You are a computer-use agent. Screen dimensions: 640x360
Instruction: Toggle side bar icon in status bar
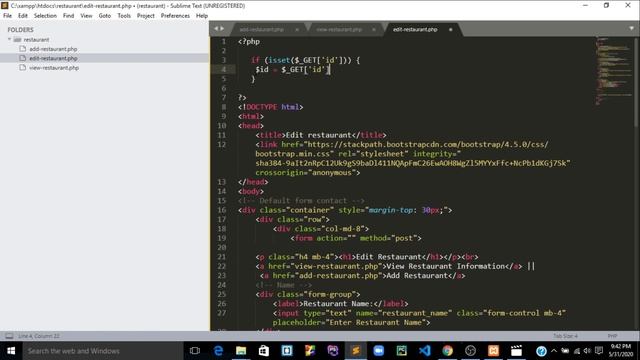(9, 336)
